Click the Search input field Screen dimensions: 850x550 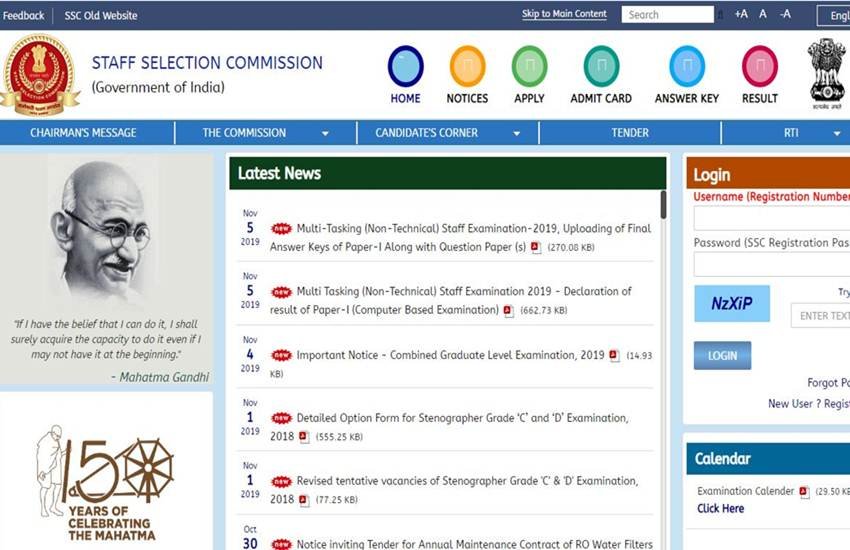click(667, 15)
